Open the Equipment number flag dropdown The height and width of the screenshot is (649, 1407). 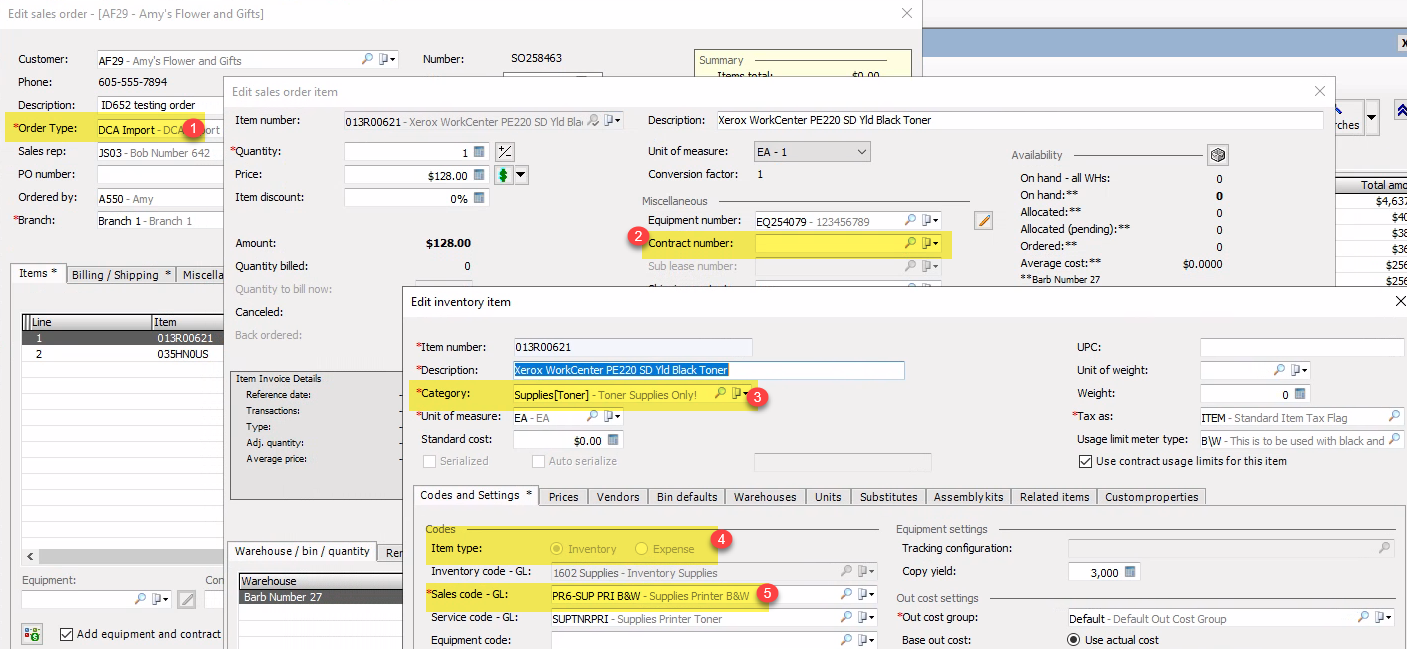[931, 220]
